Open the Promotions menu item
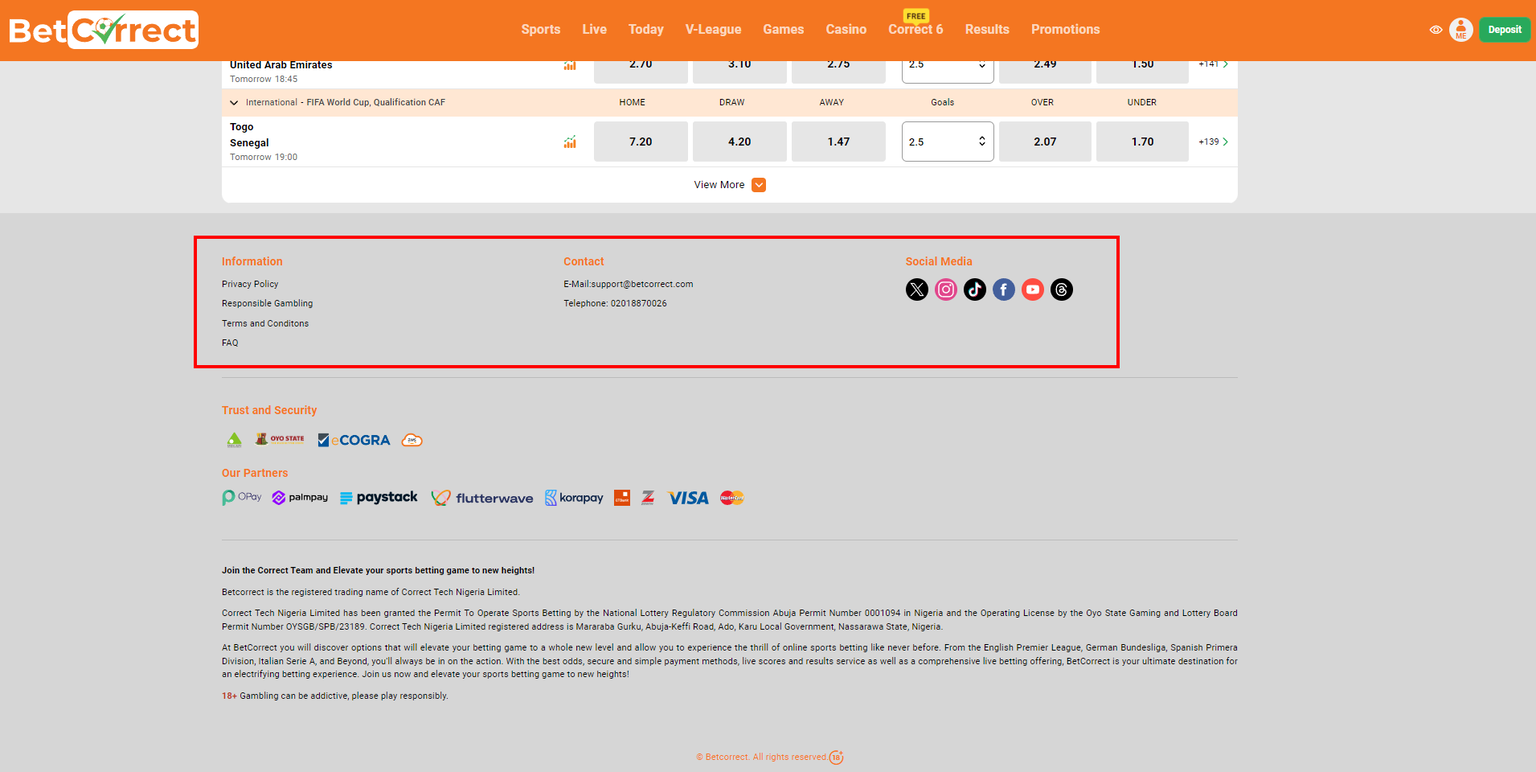The height and width of the screenshot is (772, 1536). pos(1065,29)
